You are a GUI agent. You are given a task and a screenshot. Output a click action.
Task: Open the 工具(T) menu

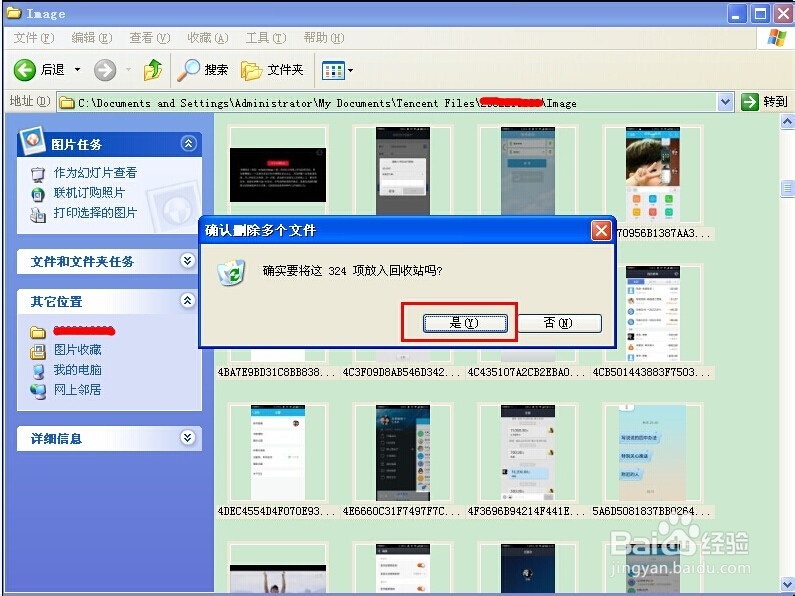click(266, 38)
